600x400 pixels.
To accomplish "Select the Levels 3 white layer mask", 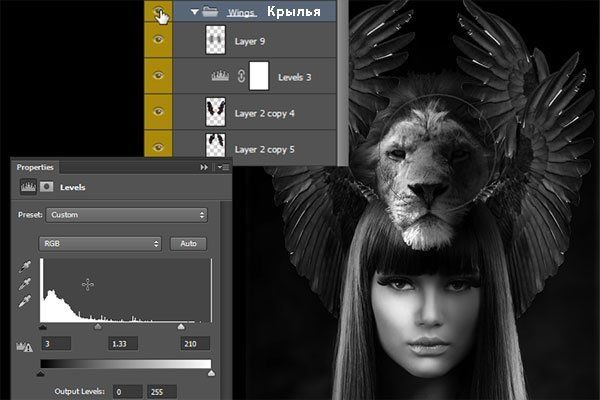I will tap(259, 76).
